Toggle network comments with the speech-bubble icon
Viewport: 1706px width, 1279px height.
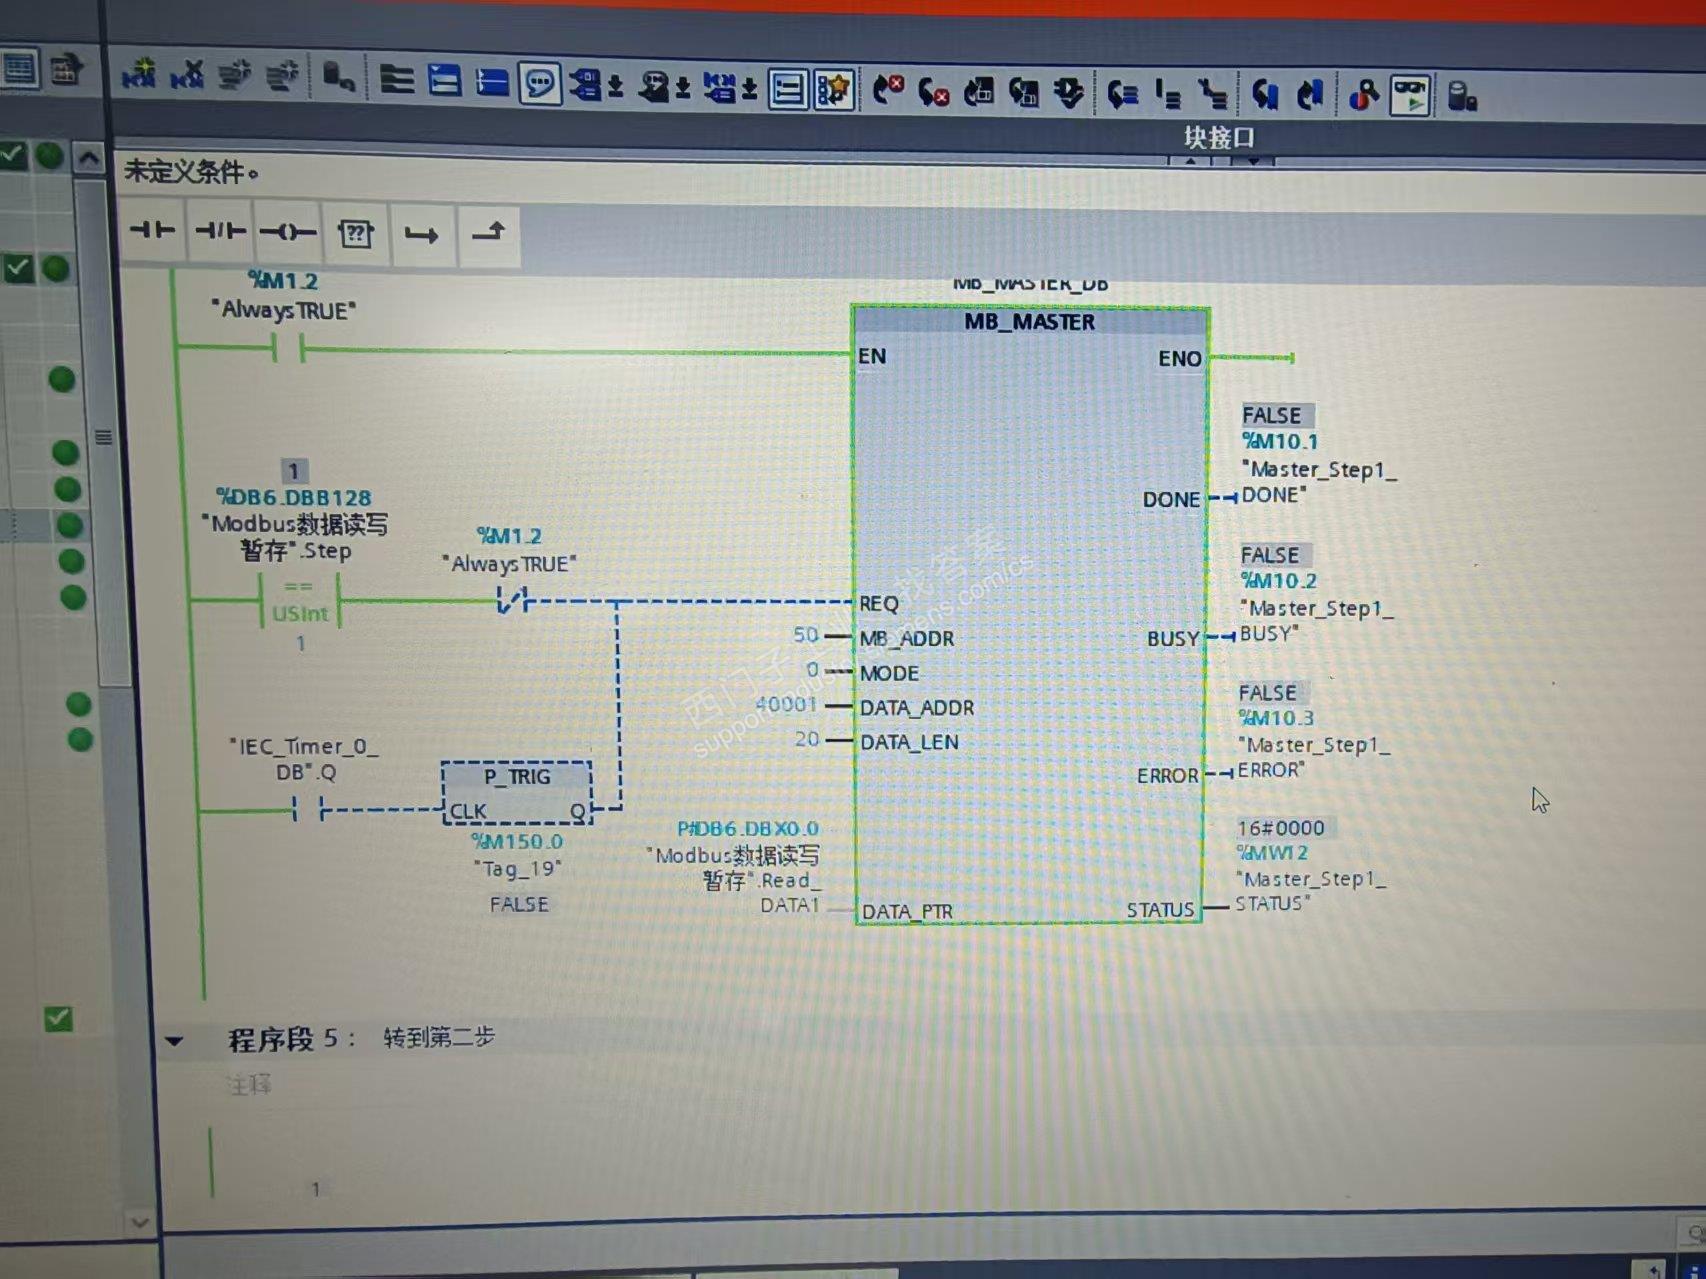click(540, 84)
